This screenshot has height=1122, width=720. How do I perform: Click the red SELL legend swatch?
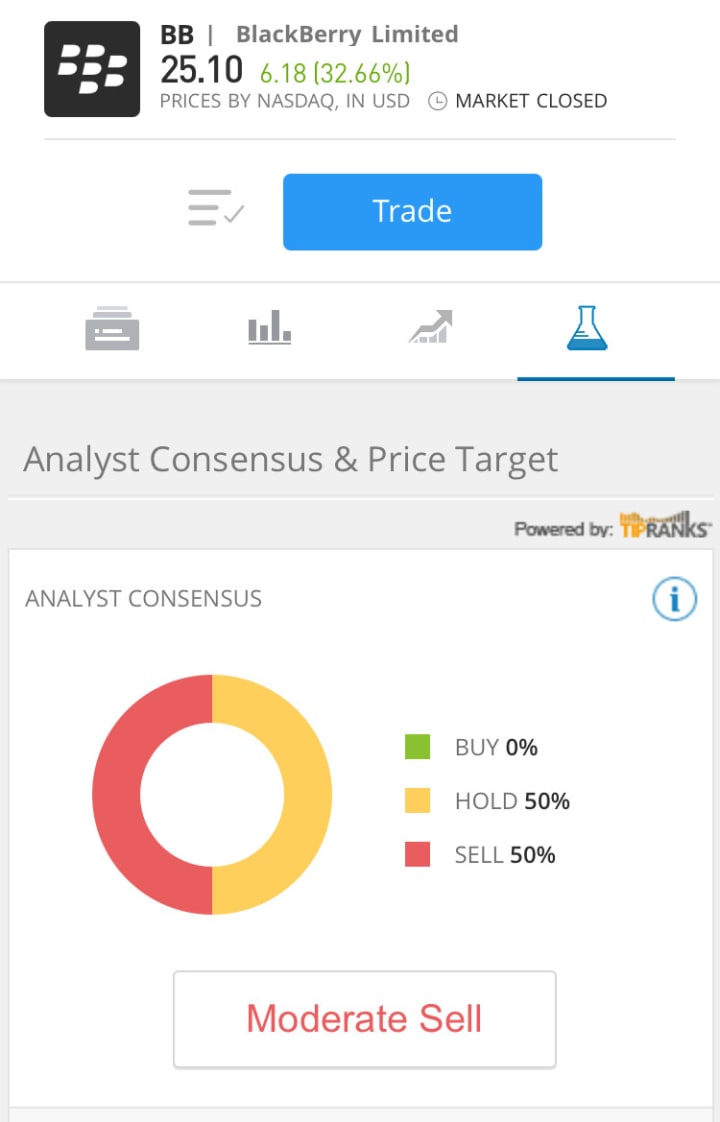pos(417,855)
